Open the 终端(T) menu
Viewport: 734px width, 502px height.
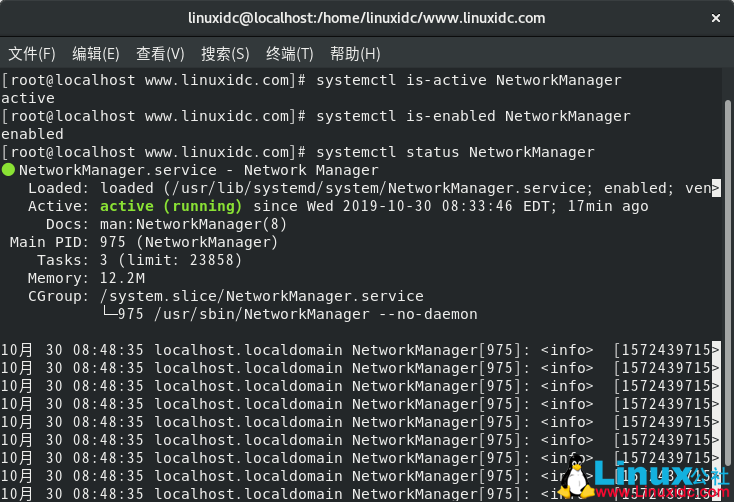[290, 53]
